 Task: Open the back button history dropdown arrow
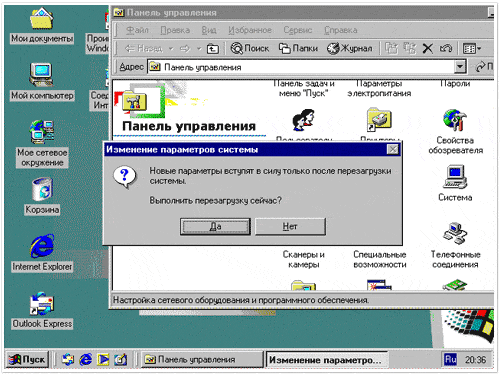pyautogui.click(x=171, y=49)
